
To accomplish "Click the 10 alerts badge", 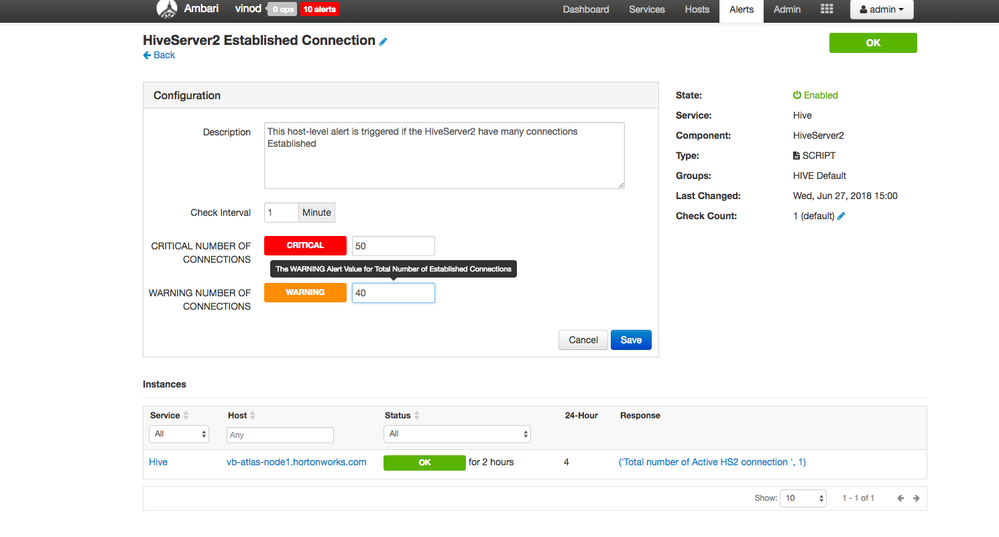I will coord(319,9).
